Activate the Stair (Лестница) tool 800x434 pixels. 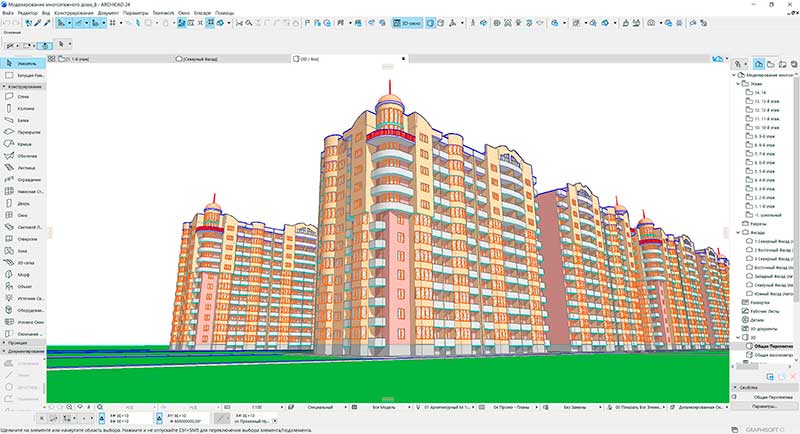[x=22, y=167]
